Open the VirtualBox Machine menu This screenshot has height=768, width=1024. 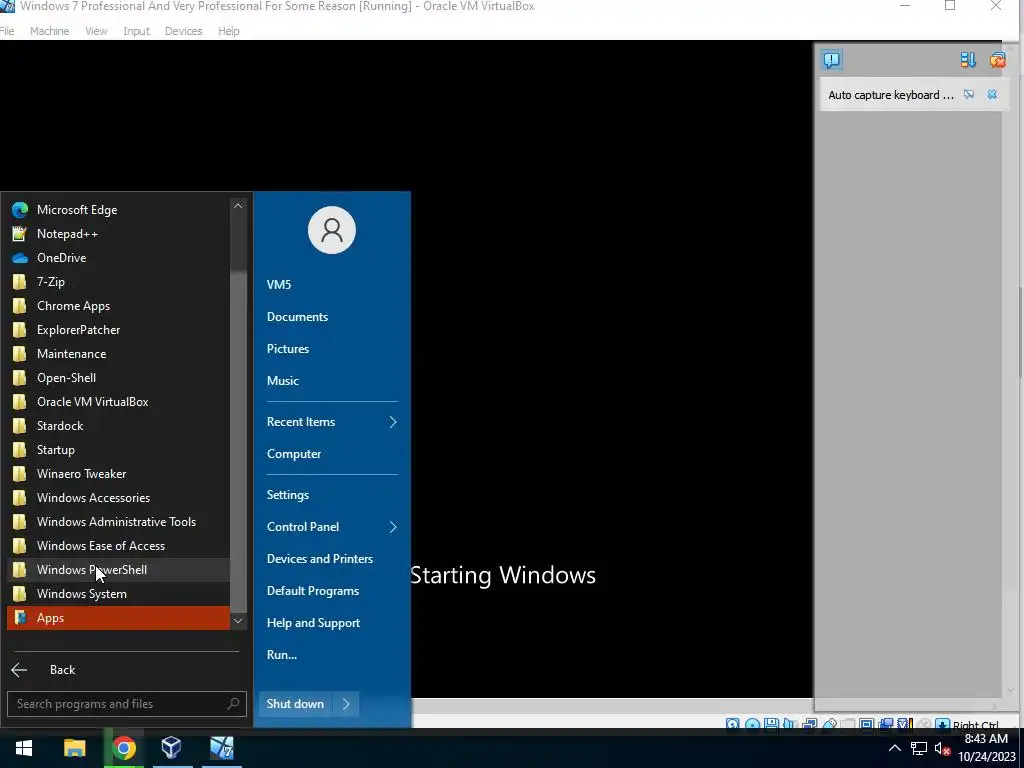pyautogui.click(x=50, y=31)
